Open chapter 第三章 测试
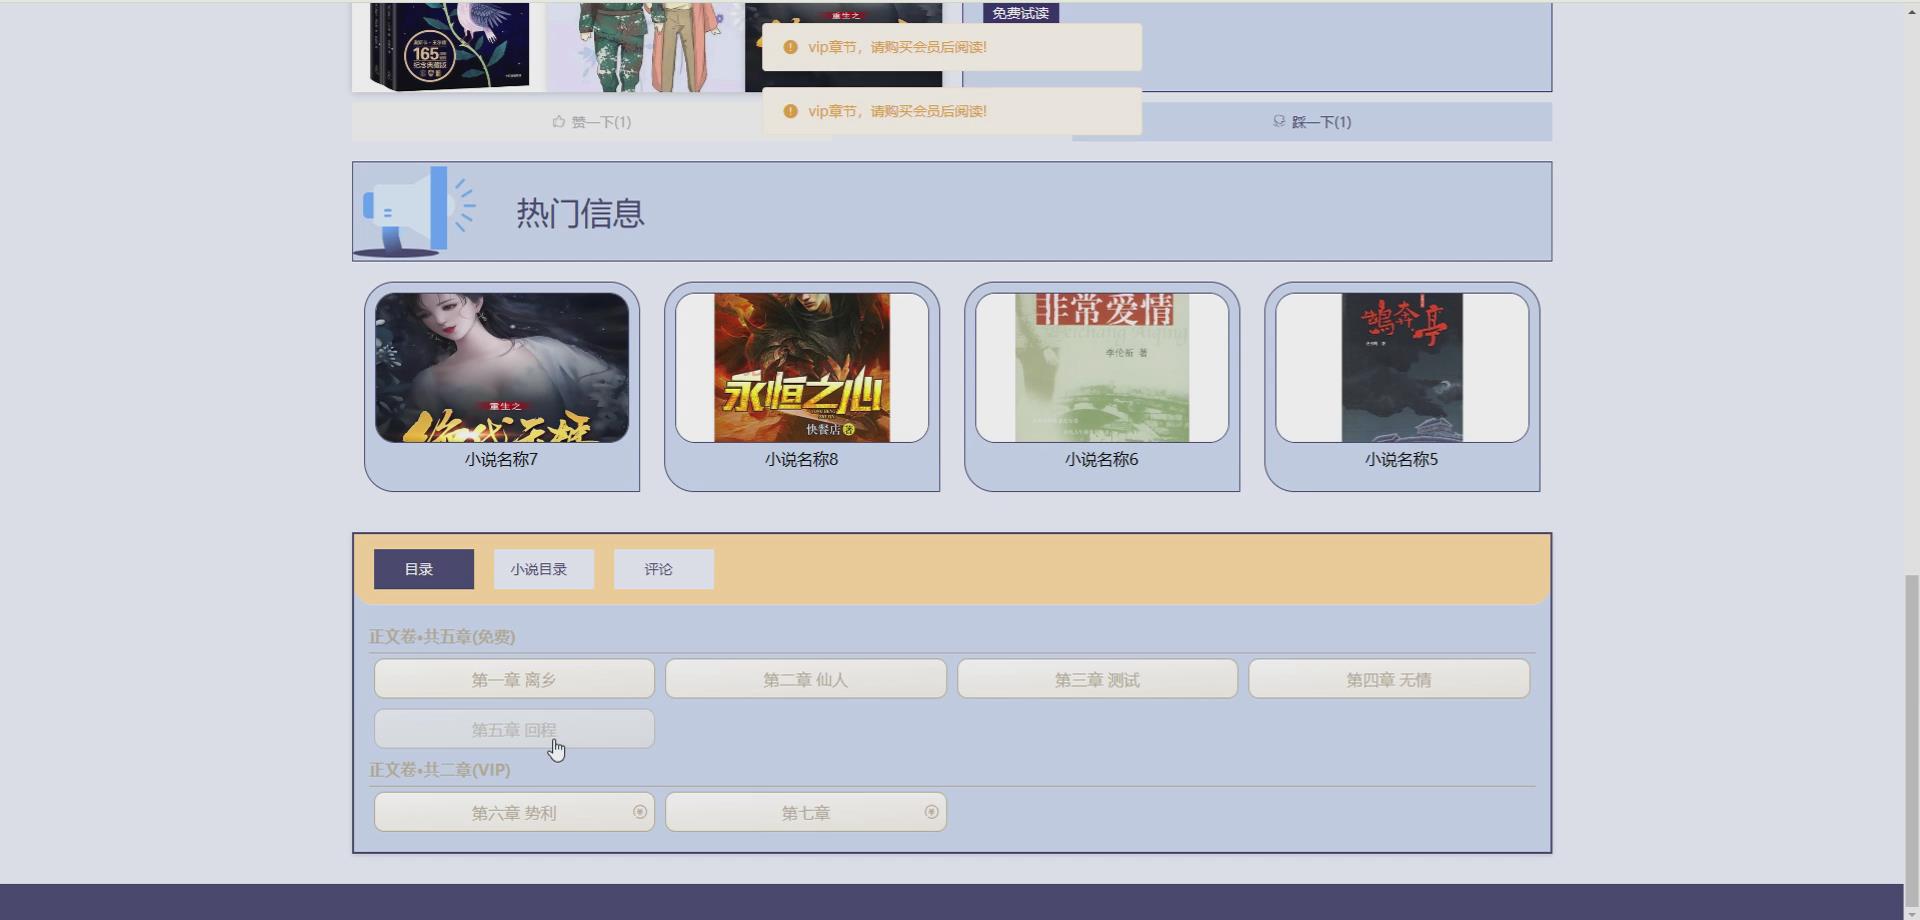 pos(1097,679)
